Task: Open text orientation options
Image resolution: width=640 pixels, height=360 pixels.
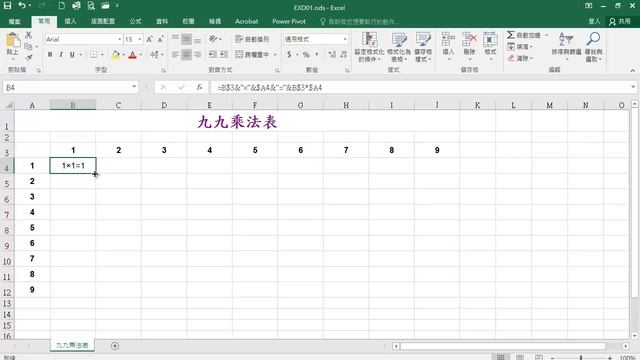Action: coord(215,39)
